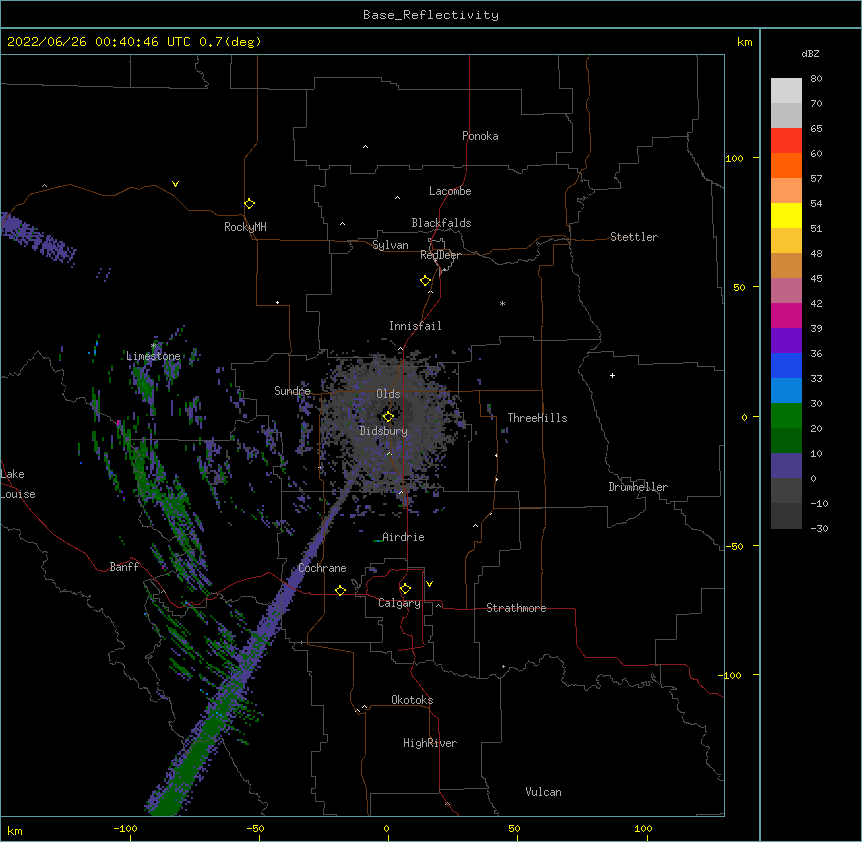Click the Stettler city label
This screenshot has height=842, width=862.
pos(634,237)
